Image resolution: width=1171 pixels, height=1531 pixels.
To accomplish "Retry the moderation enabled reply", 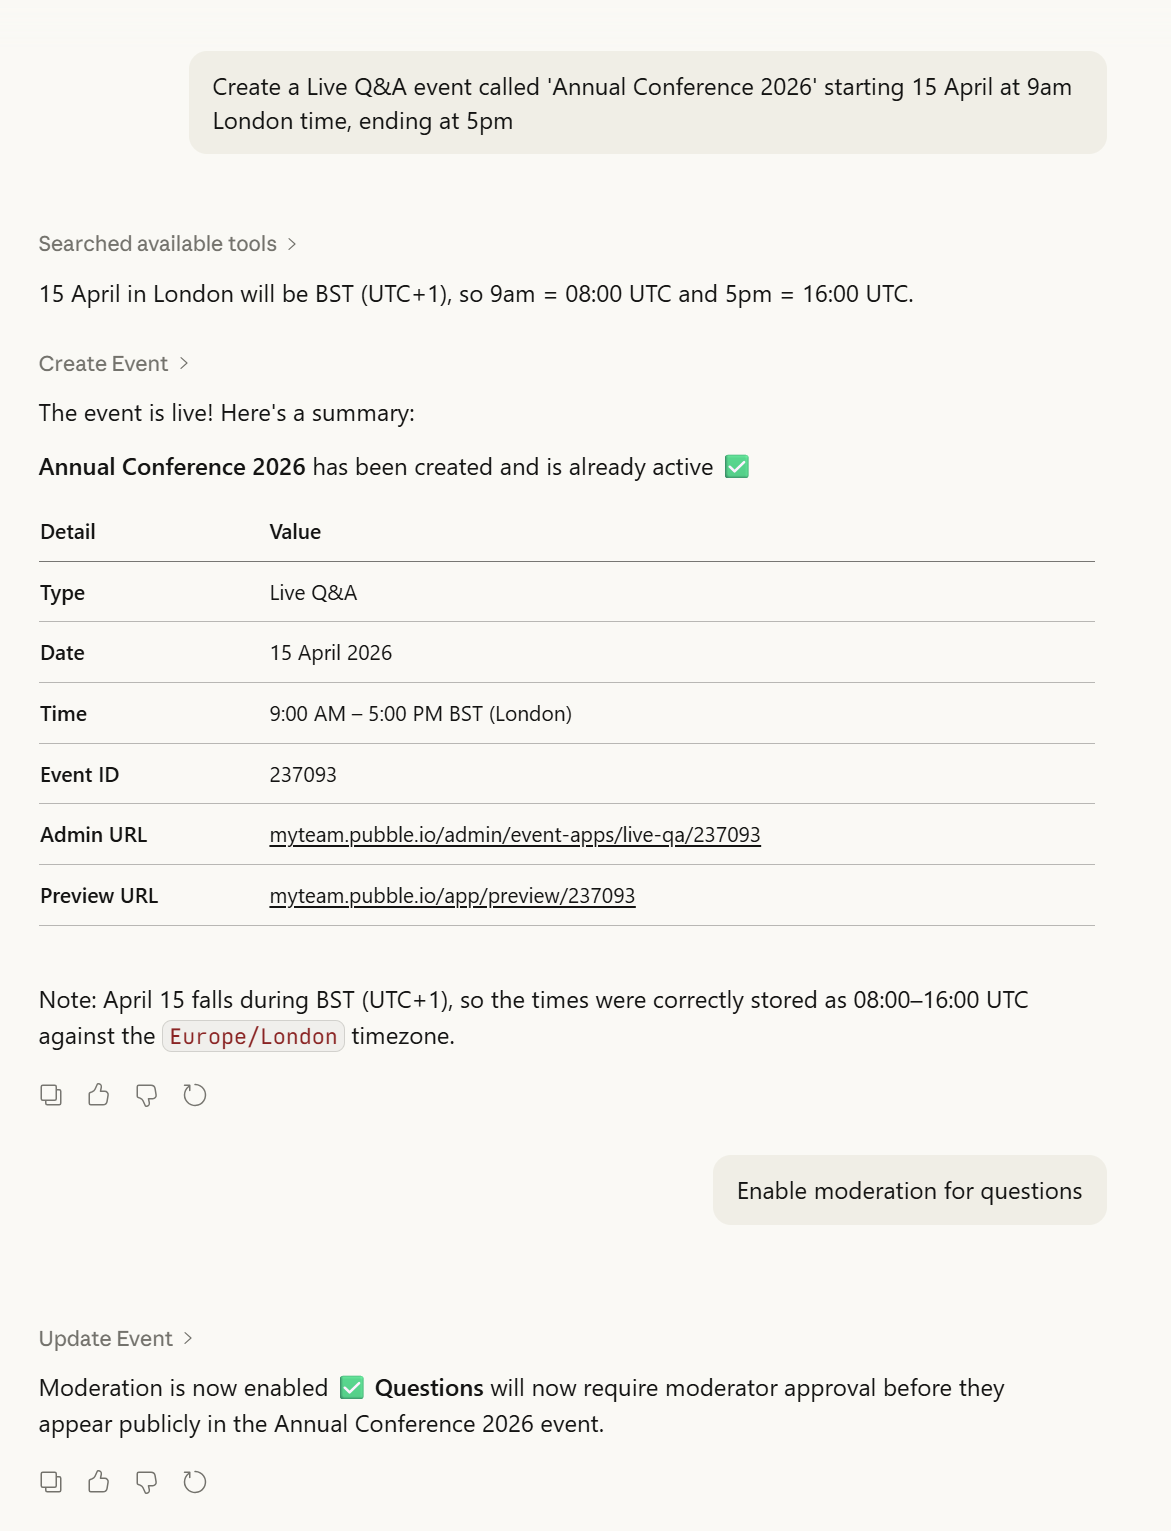I will pyautogui.click(x=195, y=1482).
